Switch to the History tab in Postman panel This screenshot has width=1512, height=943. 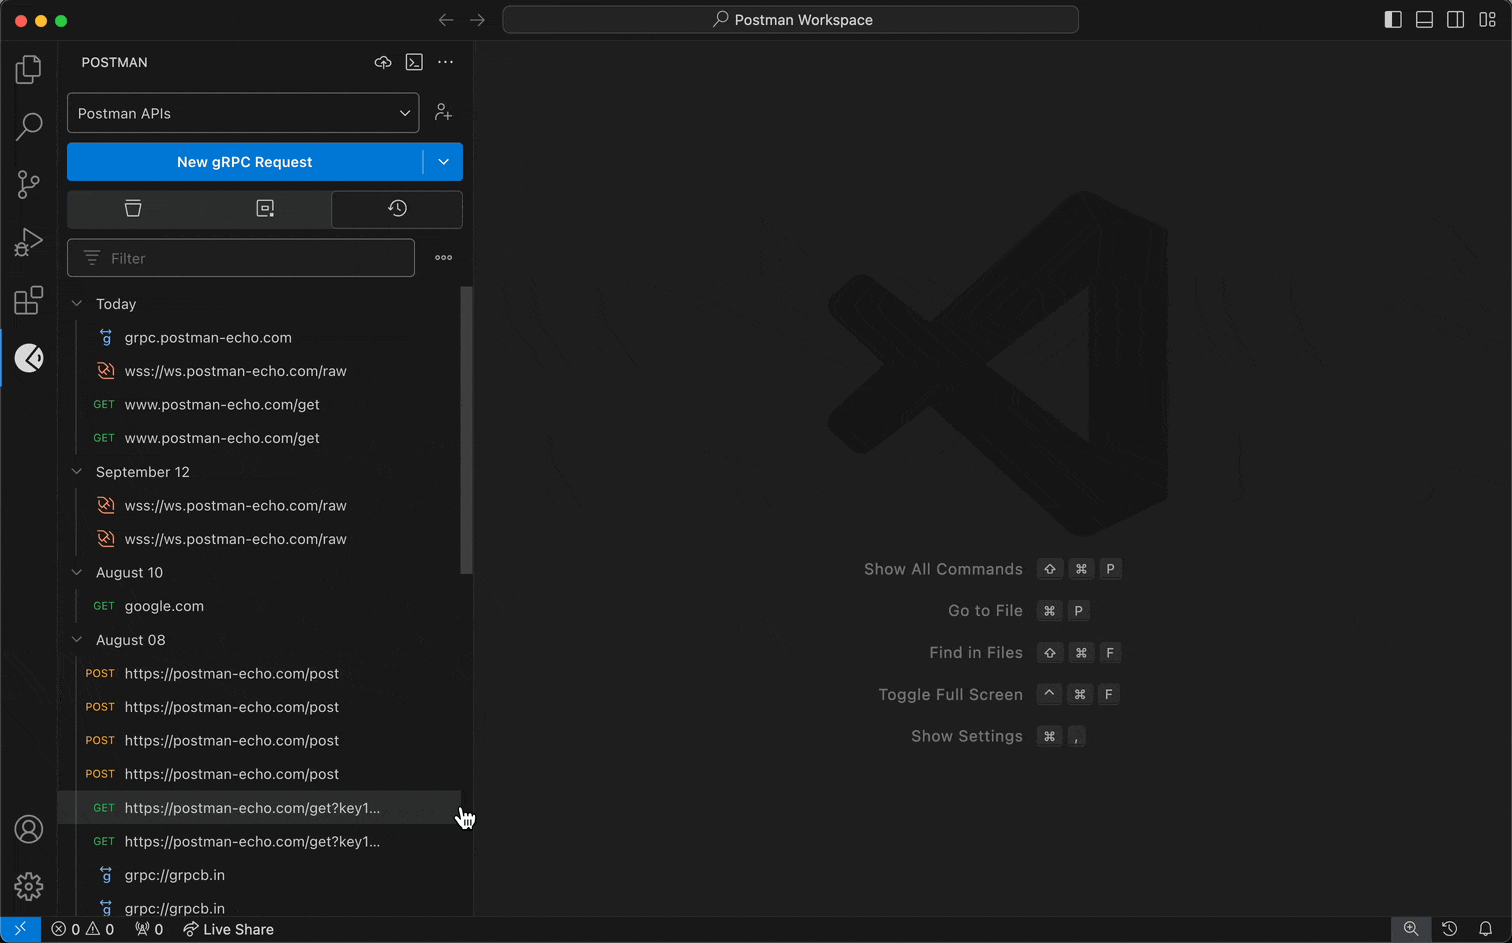point(396,208)
